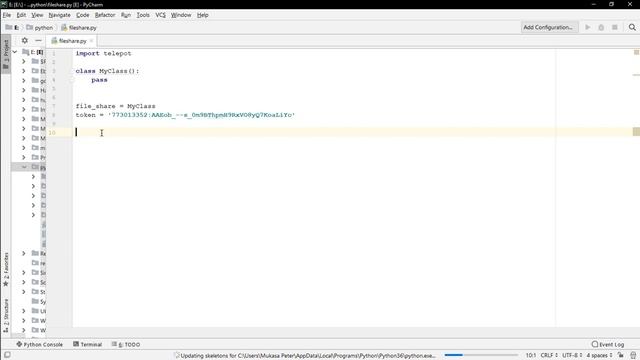Open the Window menu
Screen dimensions: 640x360
pos(181,15)
